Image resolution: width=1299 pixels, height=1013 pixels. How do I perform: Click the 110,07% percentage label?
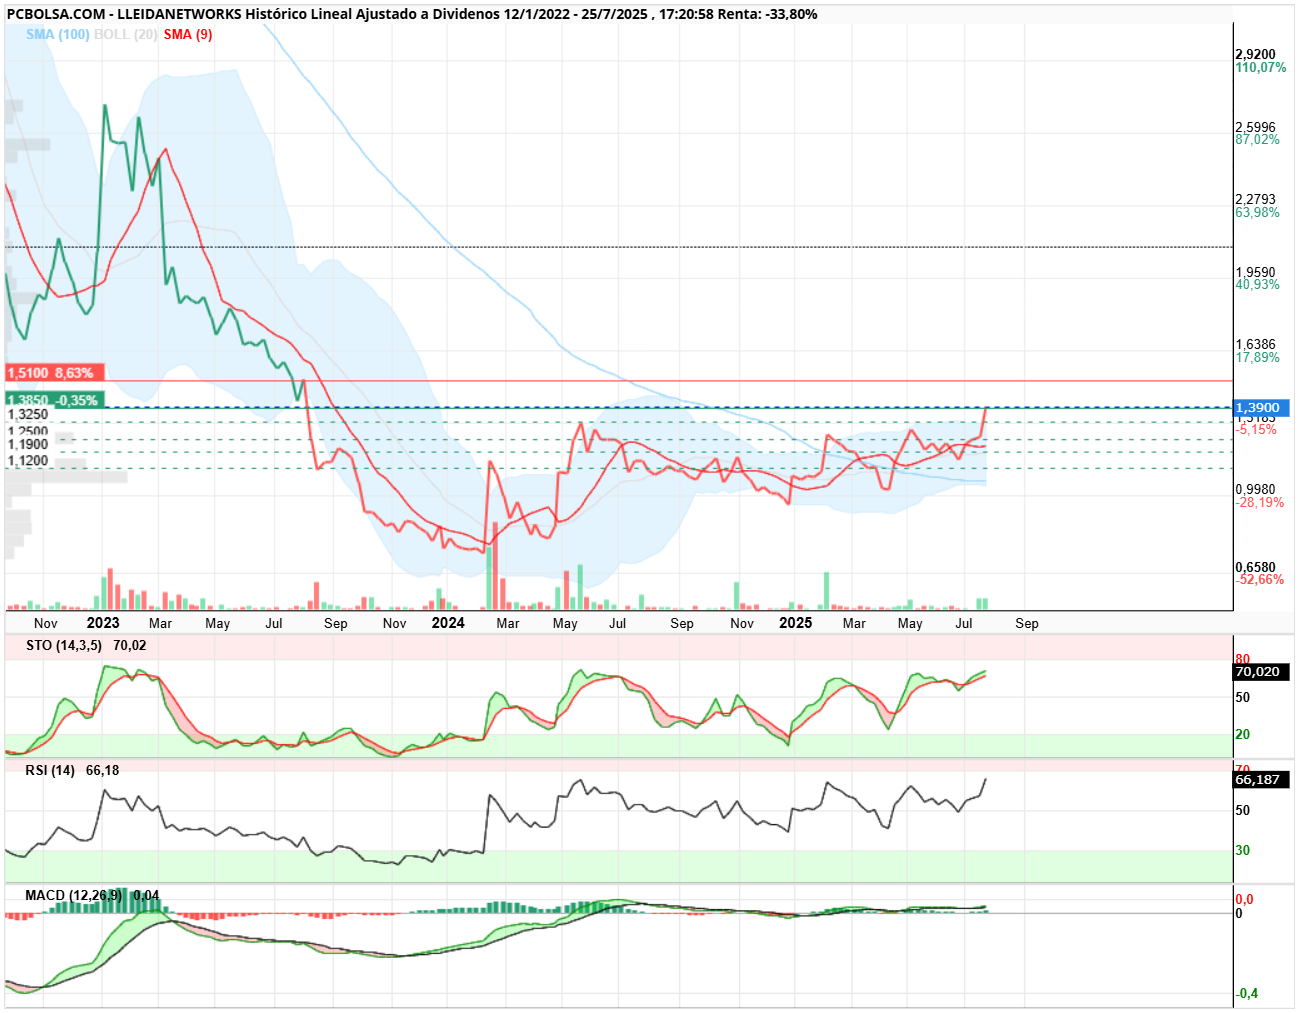pyautogui.click(x=1261, y=67)
